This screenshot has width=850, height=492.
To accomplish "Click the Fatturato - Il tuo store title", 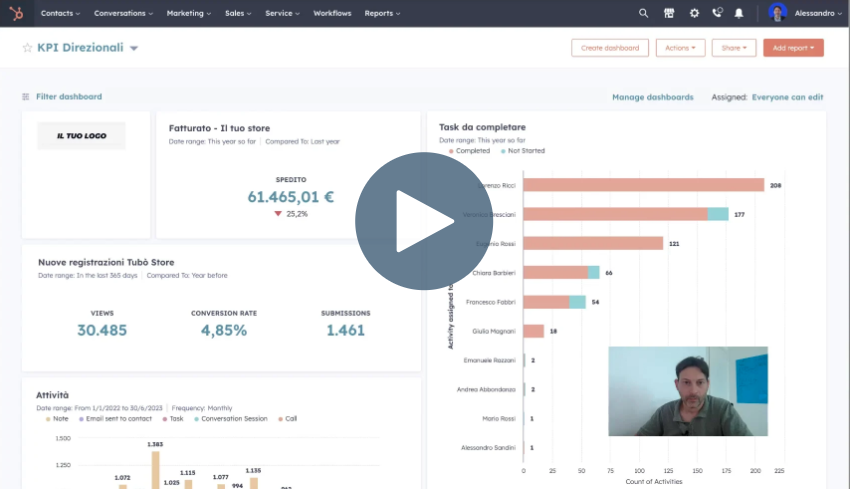I will click(x=219, y=128).
